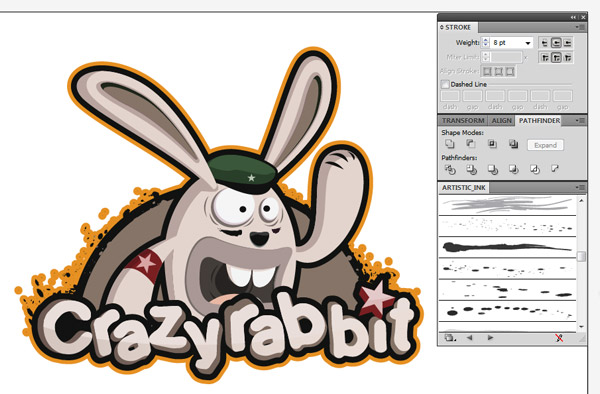Select the faint scattered splatter brush

coord(507,226)
